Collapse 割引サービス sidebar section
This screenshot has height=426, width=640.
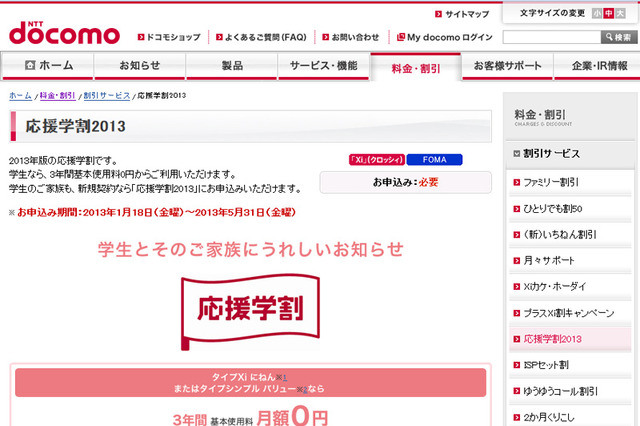pyautogui.click(x=517, y=154)
